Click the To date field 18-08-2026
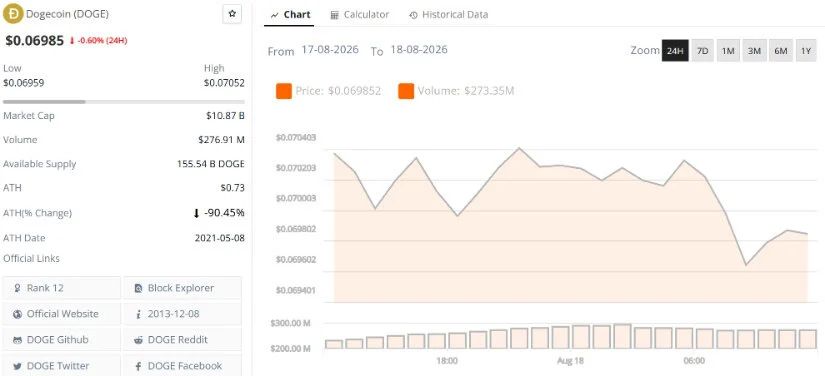Viewport: 825px width, 376px height. (419, 50)
